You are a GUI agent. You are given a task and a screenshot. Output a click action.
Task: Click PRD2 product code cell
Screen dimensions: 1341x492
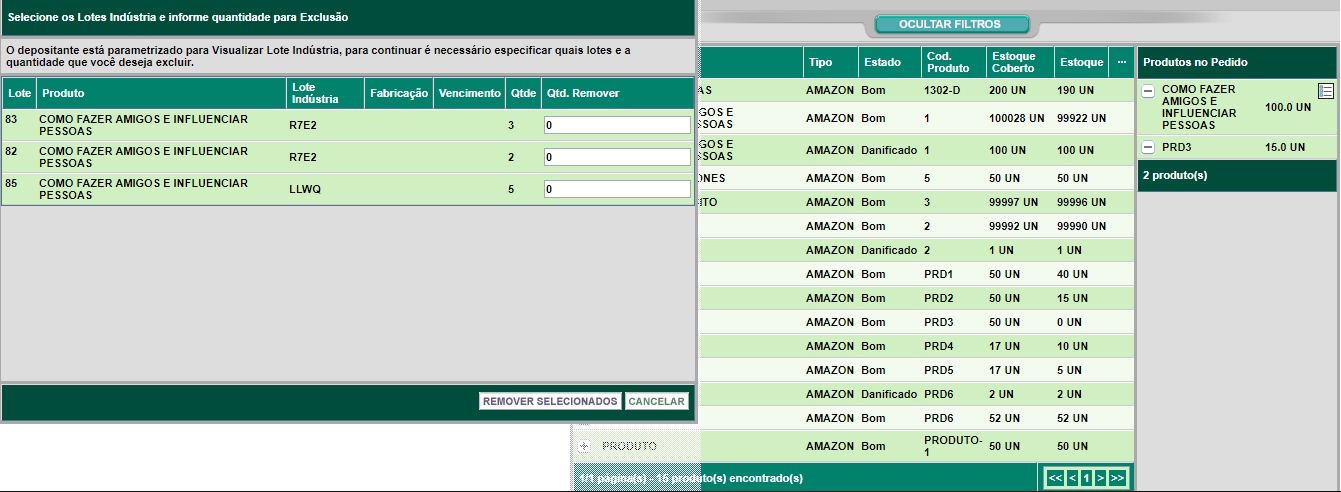click(x=939, y=298)
